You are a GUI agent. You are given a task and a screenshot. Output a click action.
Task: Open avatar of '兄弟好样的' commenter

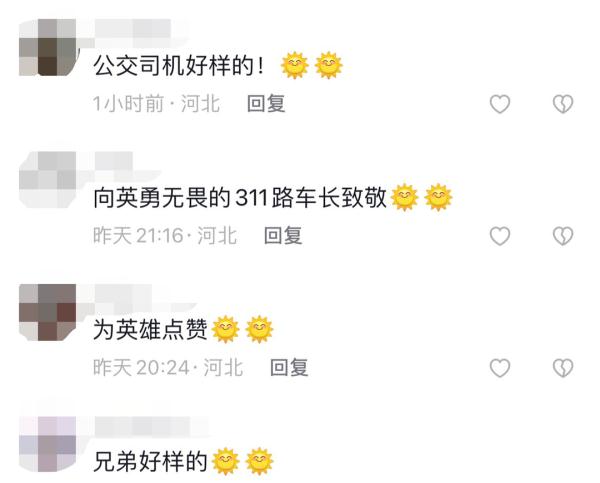click(x=47, y=444)
